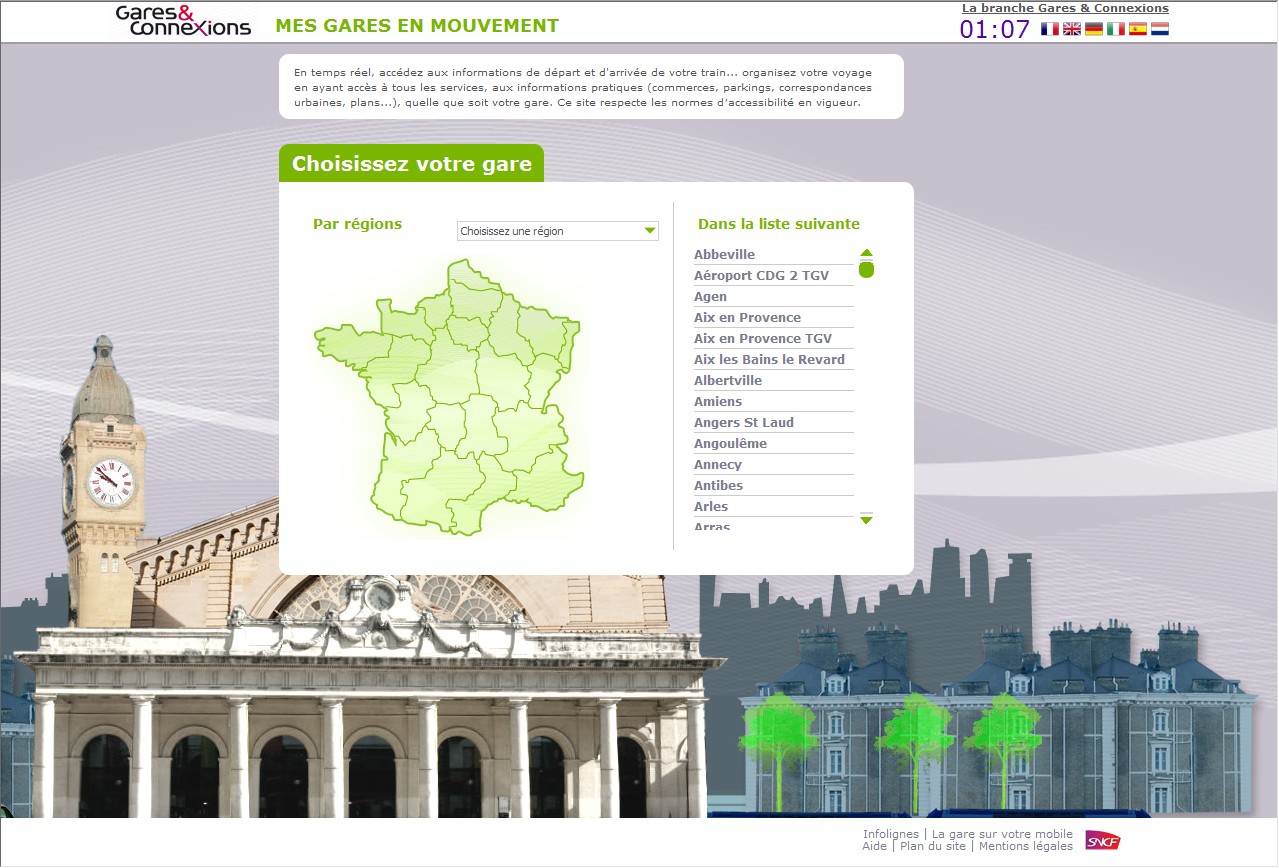Click the Aide footer link
The width and height of the screenshot is (1279, 868).
coord(875,846)
